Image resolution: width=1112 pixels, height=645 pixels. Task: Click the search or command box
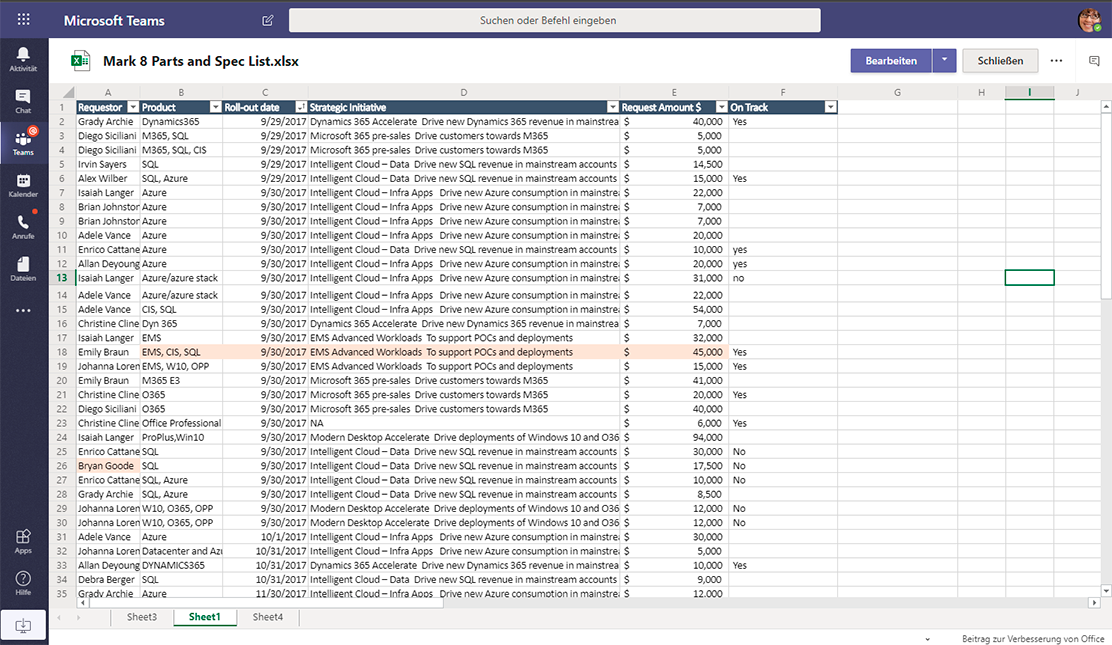coord(555,21)
